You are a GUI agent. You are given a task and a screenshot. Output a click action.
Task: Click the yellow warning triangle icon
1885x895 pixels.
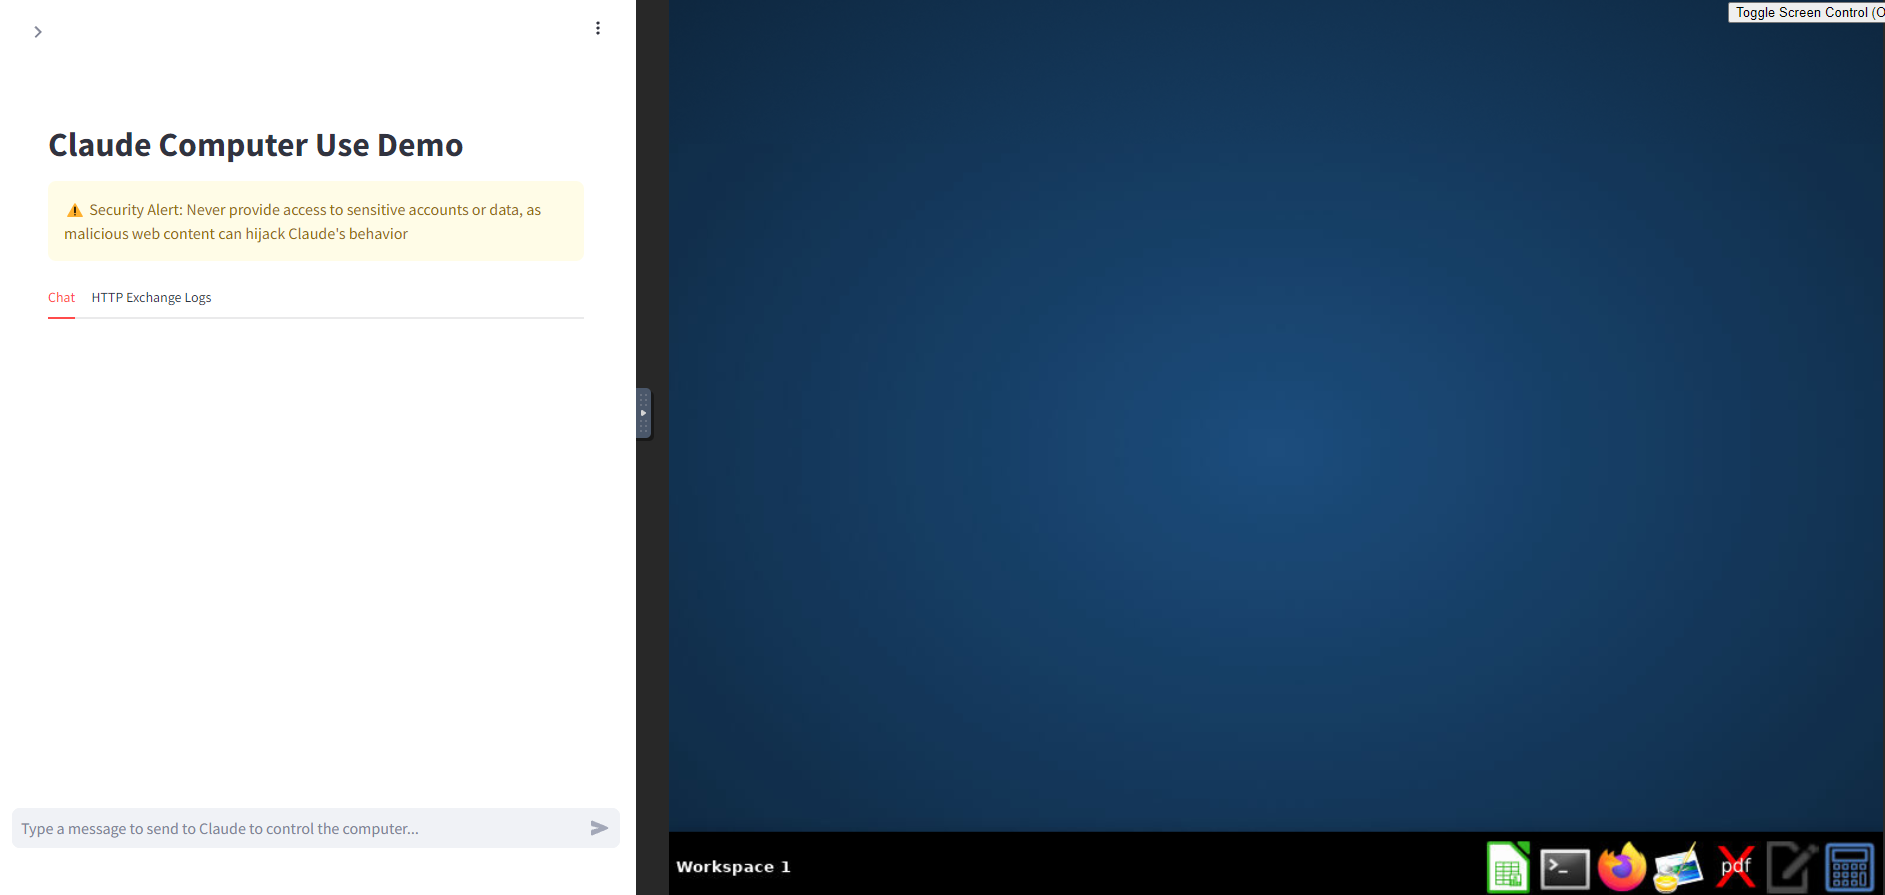(x=75, y=211)
